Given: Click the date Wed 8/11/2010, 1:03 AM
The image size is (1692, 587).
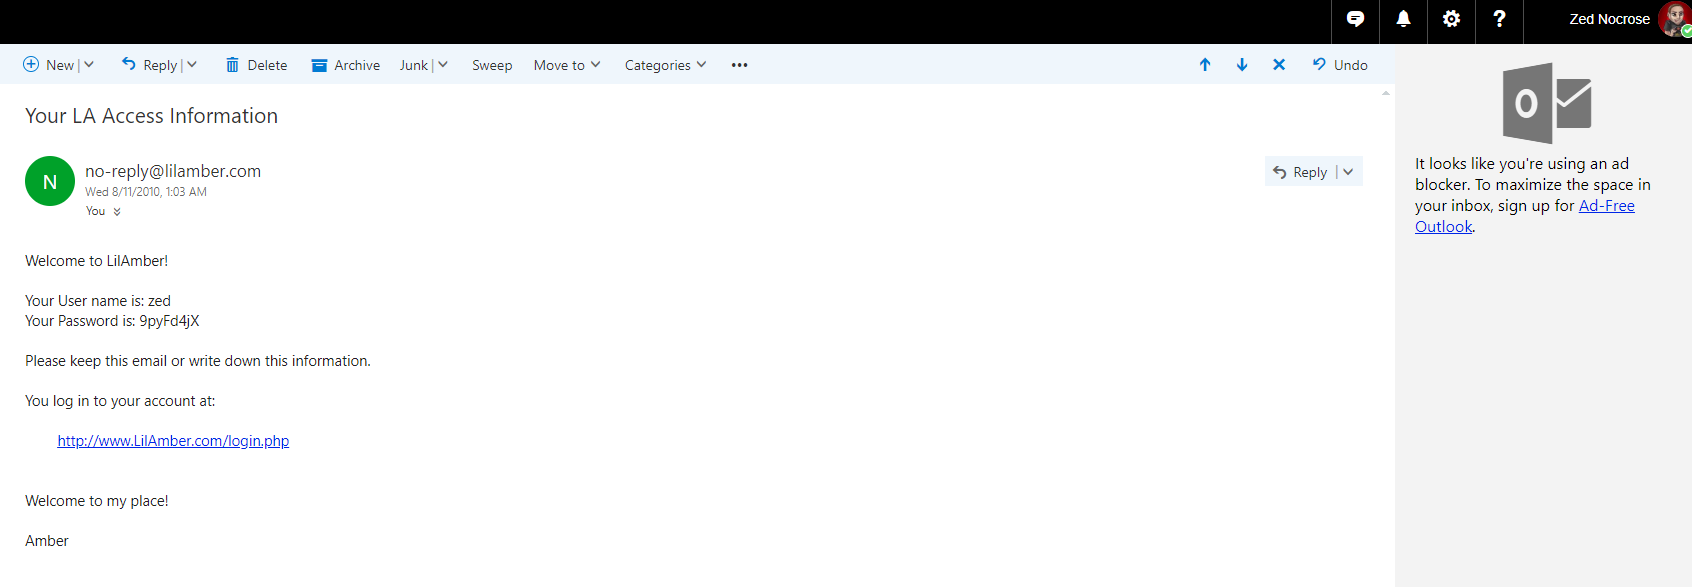Looking at the screenshot, I should tap(146, 192).
